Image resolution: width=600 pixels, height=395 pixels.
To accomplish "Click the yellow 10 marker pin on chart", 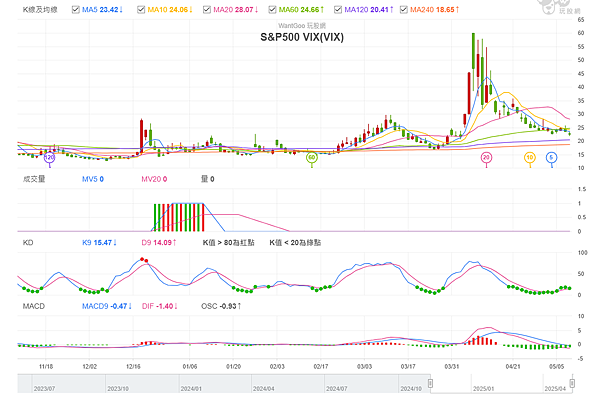I will (530, 157).
